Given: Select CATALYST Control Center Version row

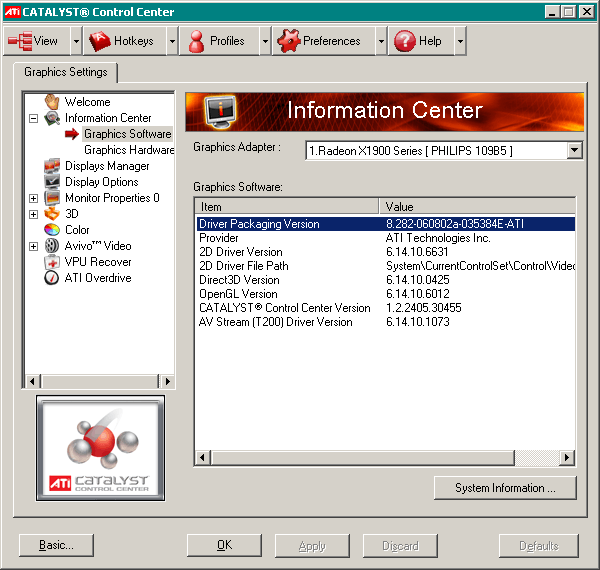Looking at the screenshot, I should click(x=385, y=308).
